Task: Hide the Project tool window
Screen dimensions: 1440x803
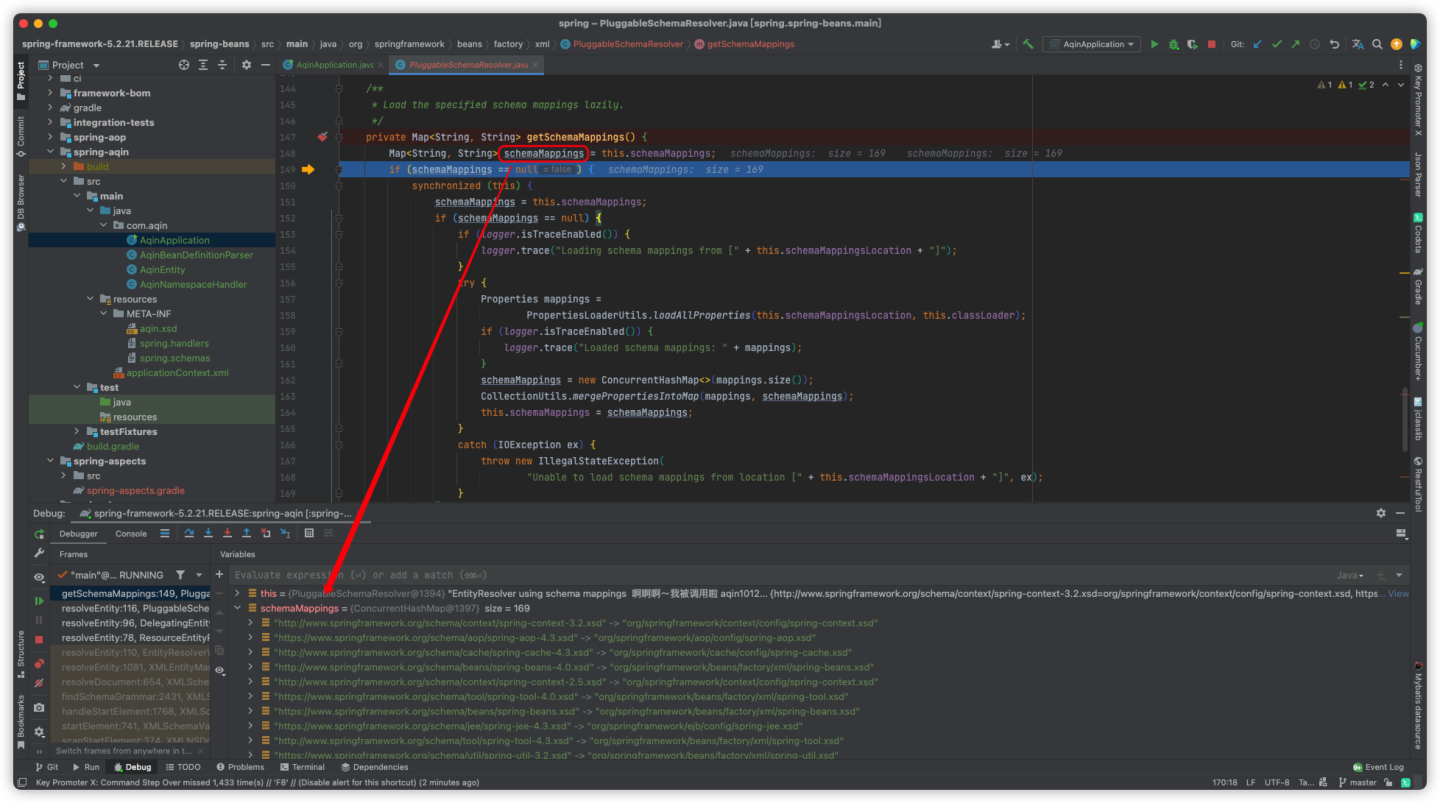Action: click(266, 65)
